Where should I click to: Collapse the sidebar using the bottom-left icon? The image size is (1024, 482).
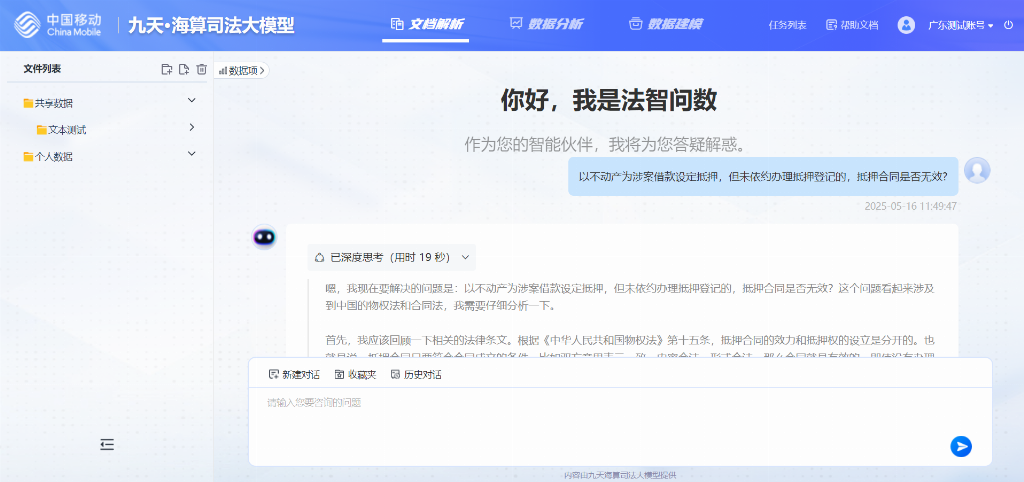click(x=107, y=444)
